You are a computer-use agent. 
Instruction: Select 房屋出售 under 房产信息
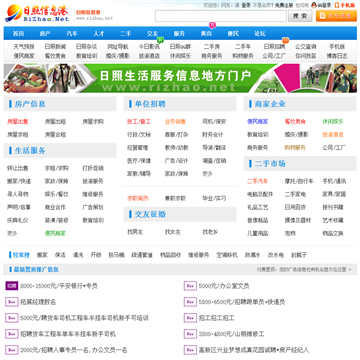pos(17,121)
